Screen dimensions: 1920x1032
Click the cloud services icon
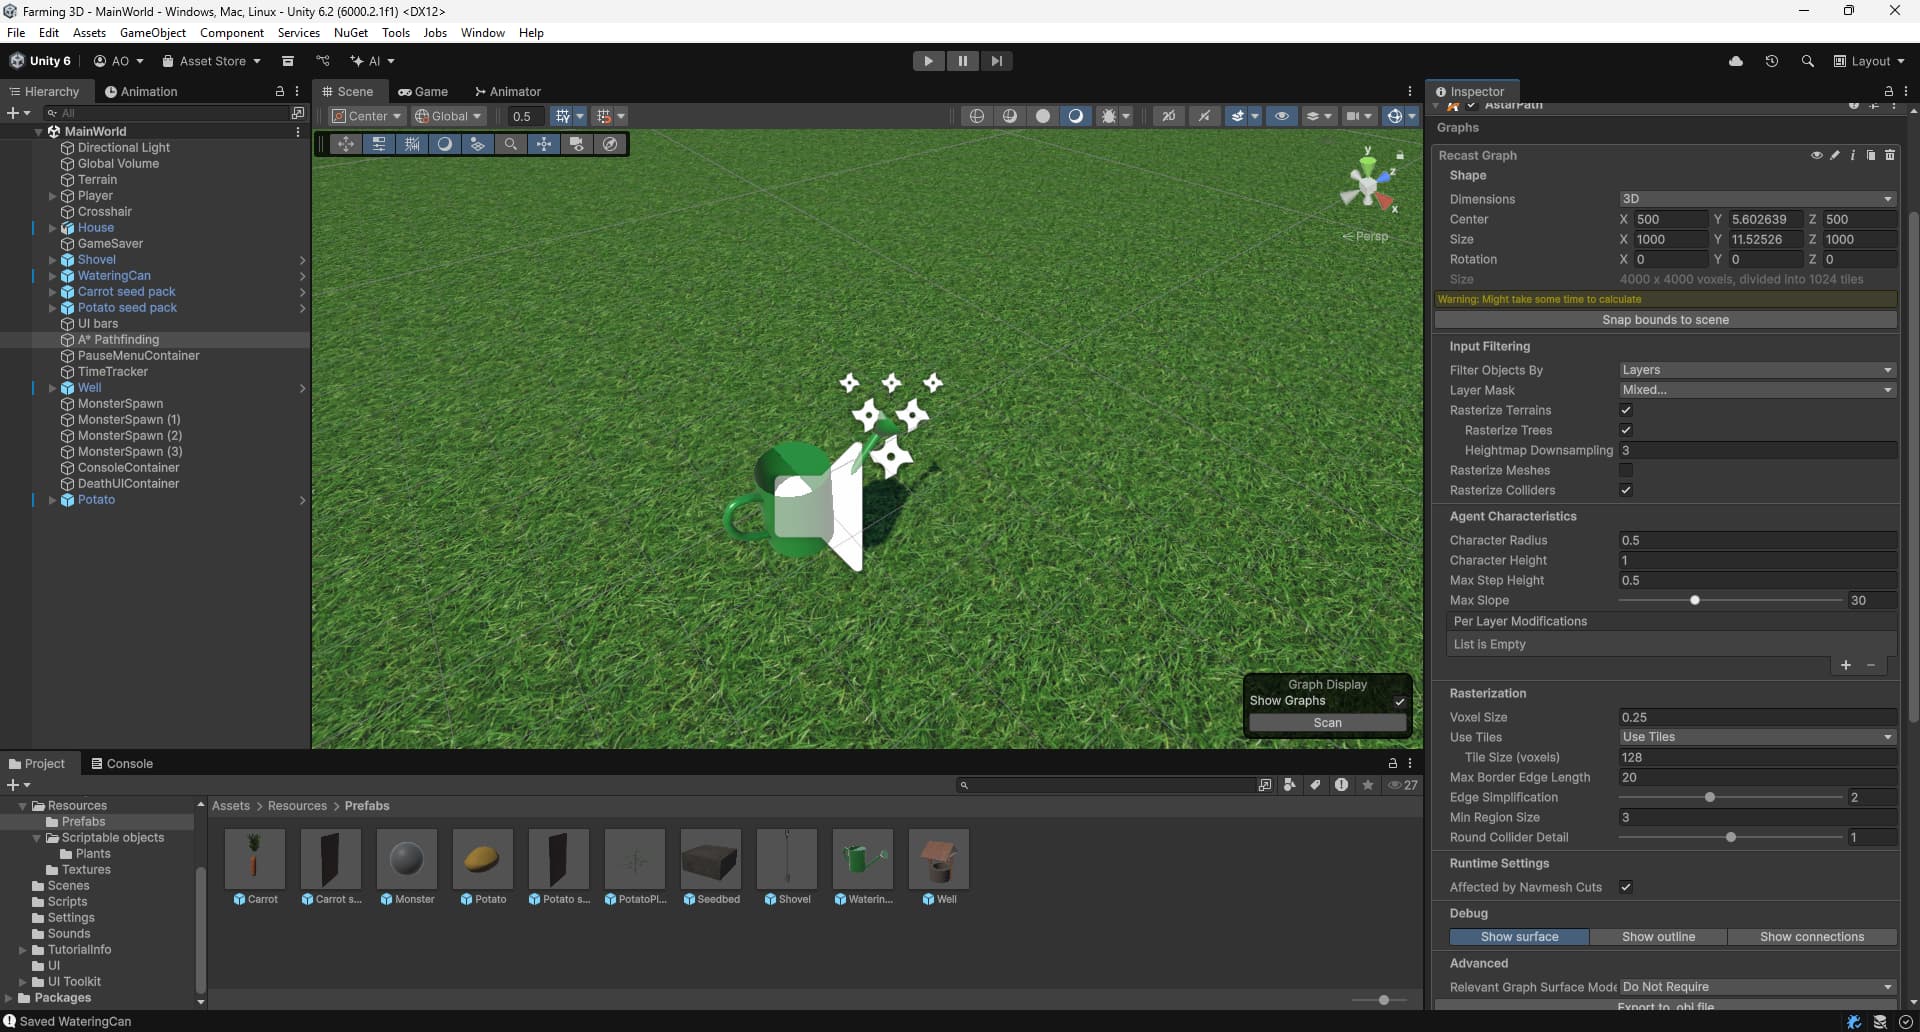point(1736,61)
